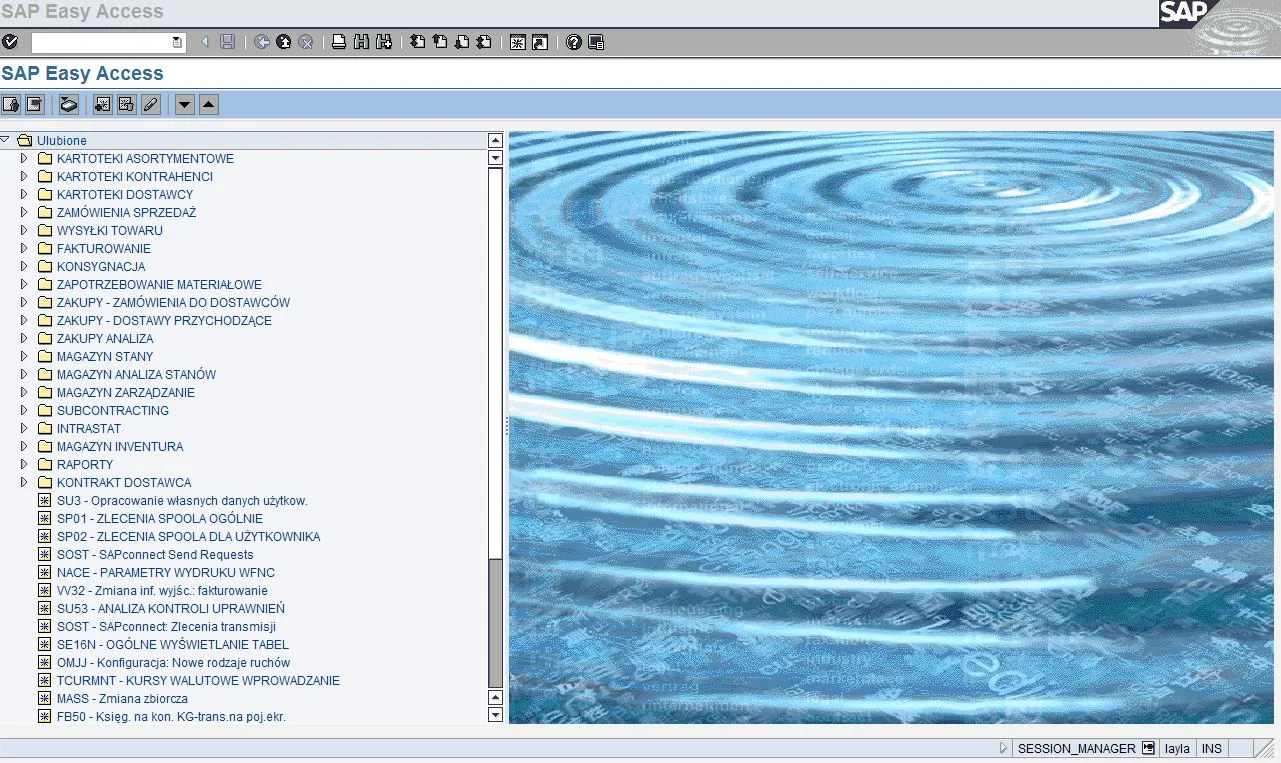This screenshot has height=763, width=1281.
Task: Click the Enter checkmark icon in the toolbar
Action: [x=10, y=42]
